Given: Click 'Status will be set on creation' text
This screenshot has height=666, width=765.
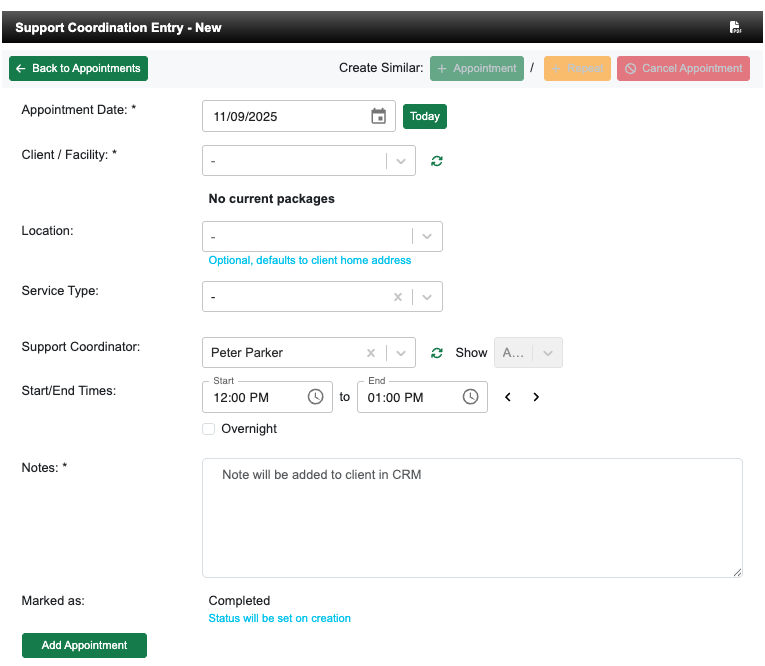Looking at the screenshot, I should coord(280,618).
